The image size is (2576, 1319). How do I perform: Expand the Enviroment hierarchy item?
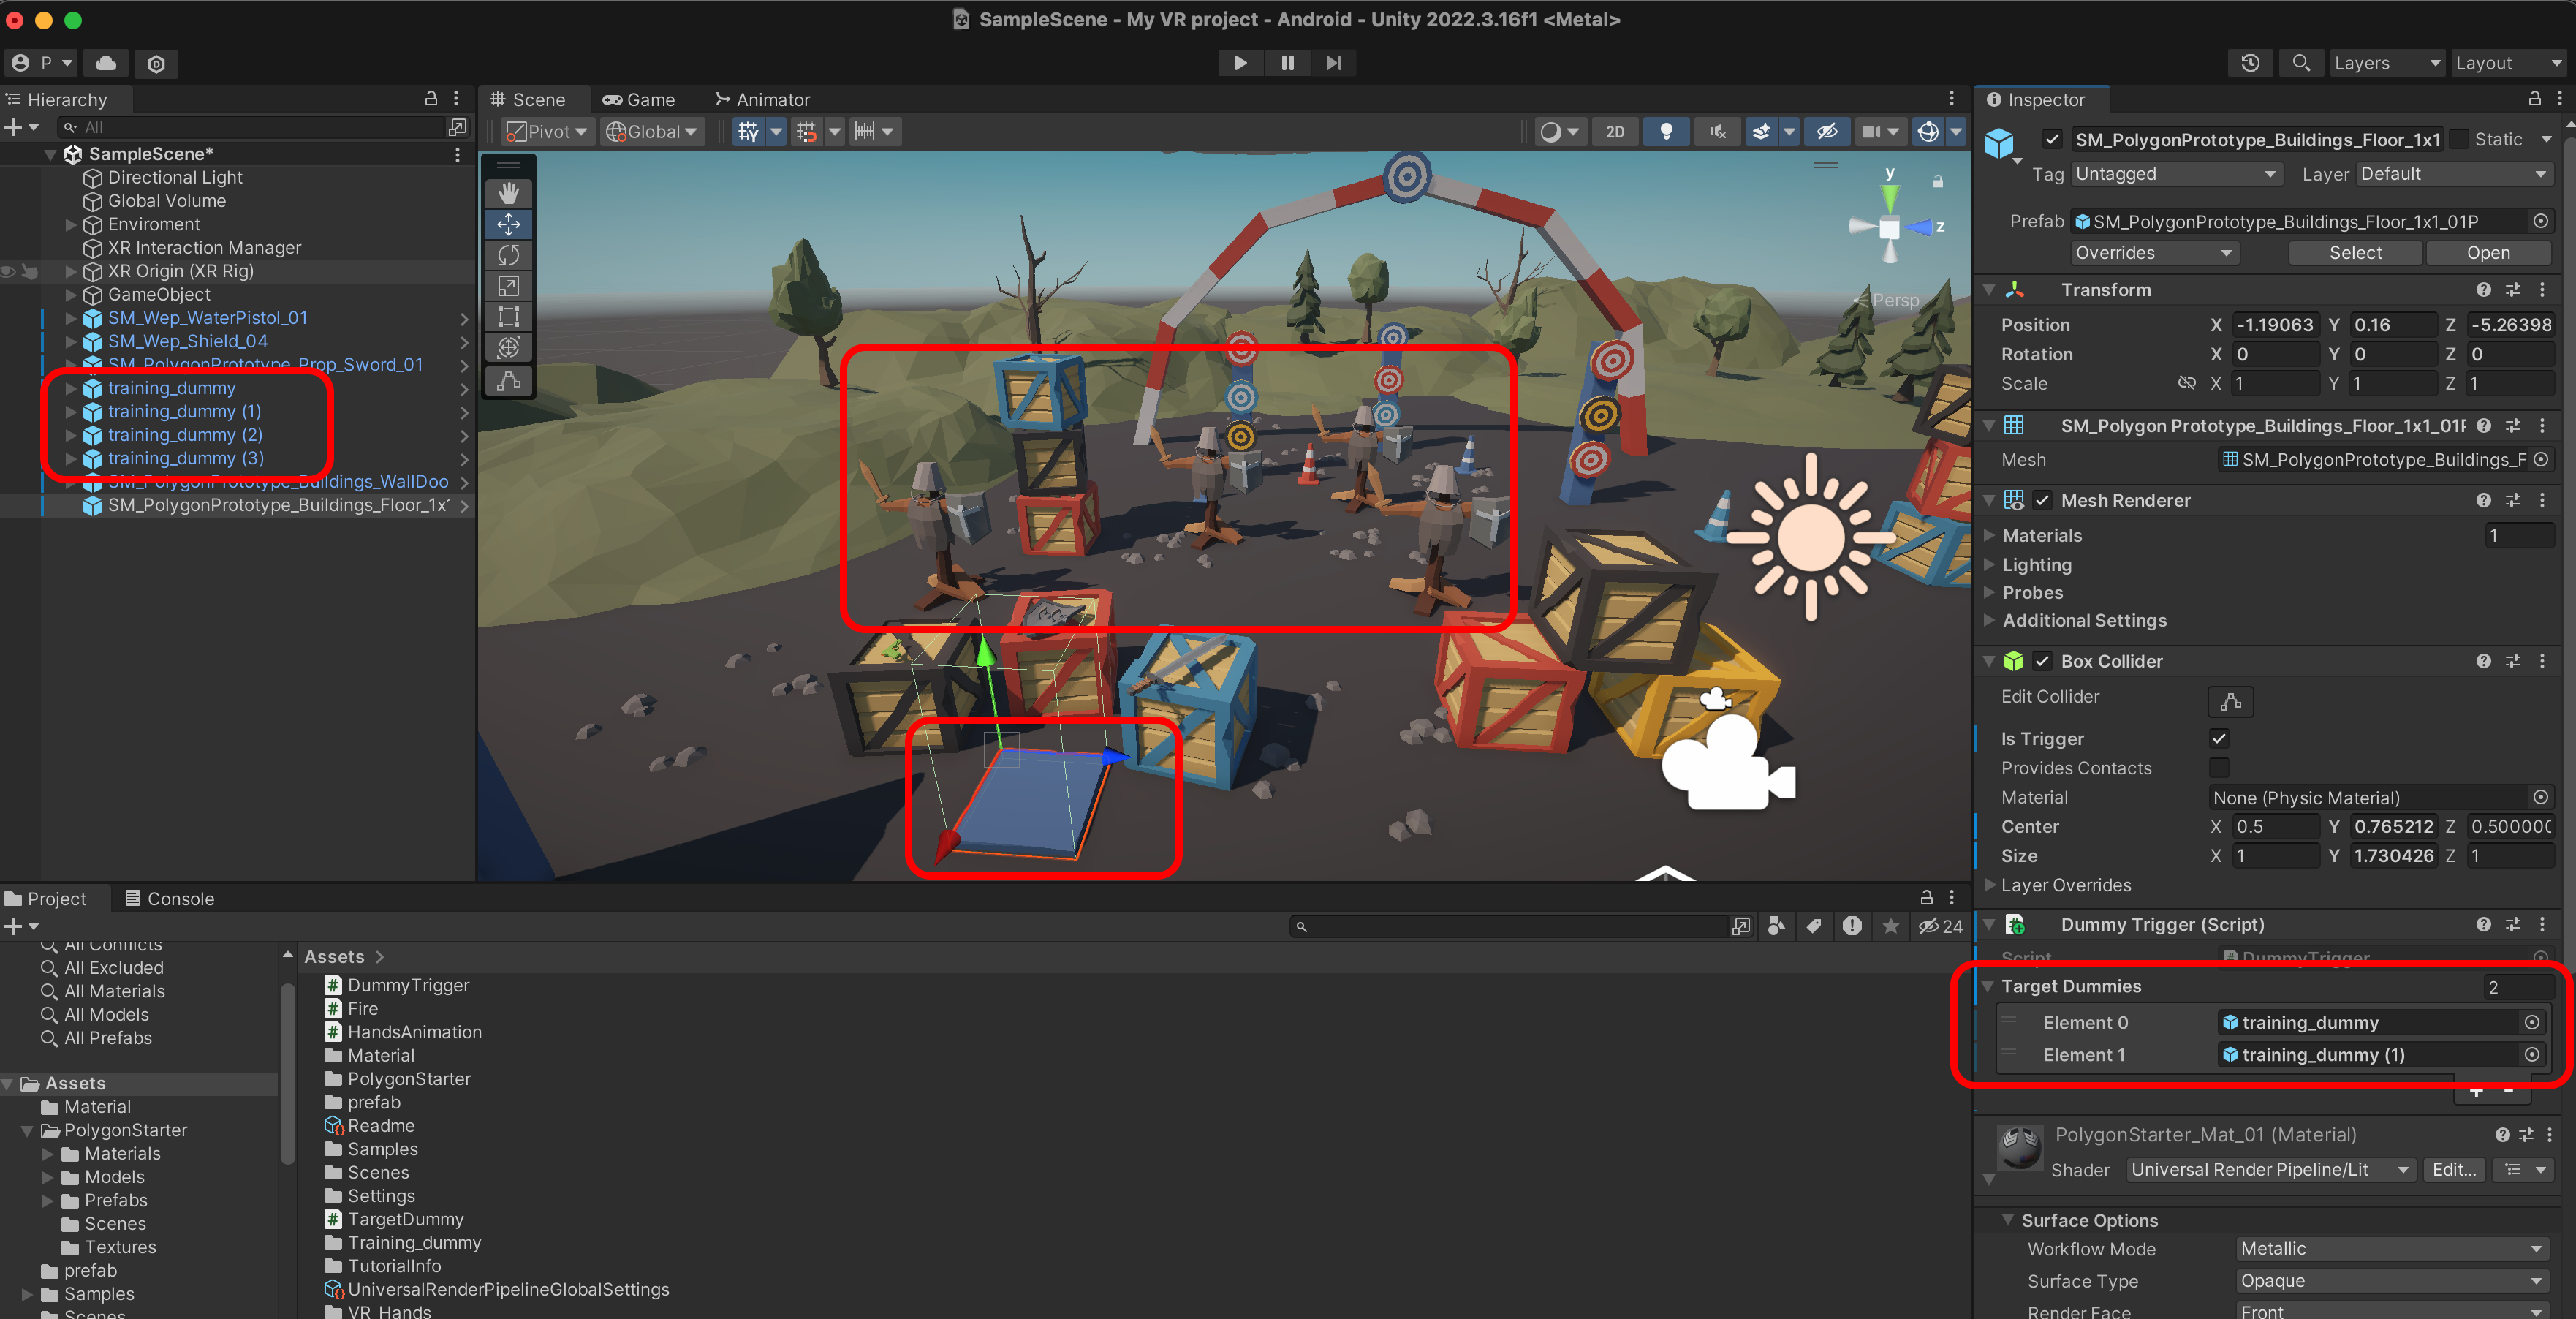(x=70, y=224)
